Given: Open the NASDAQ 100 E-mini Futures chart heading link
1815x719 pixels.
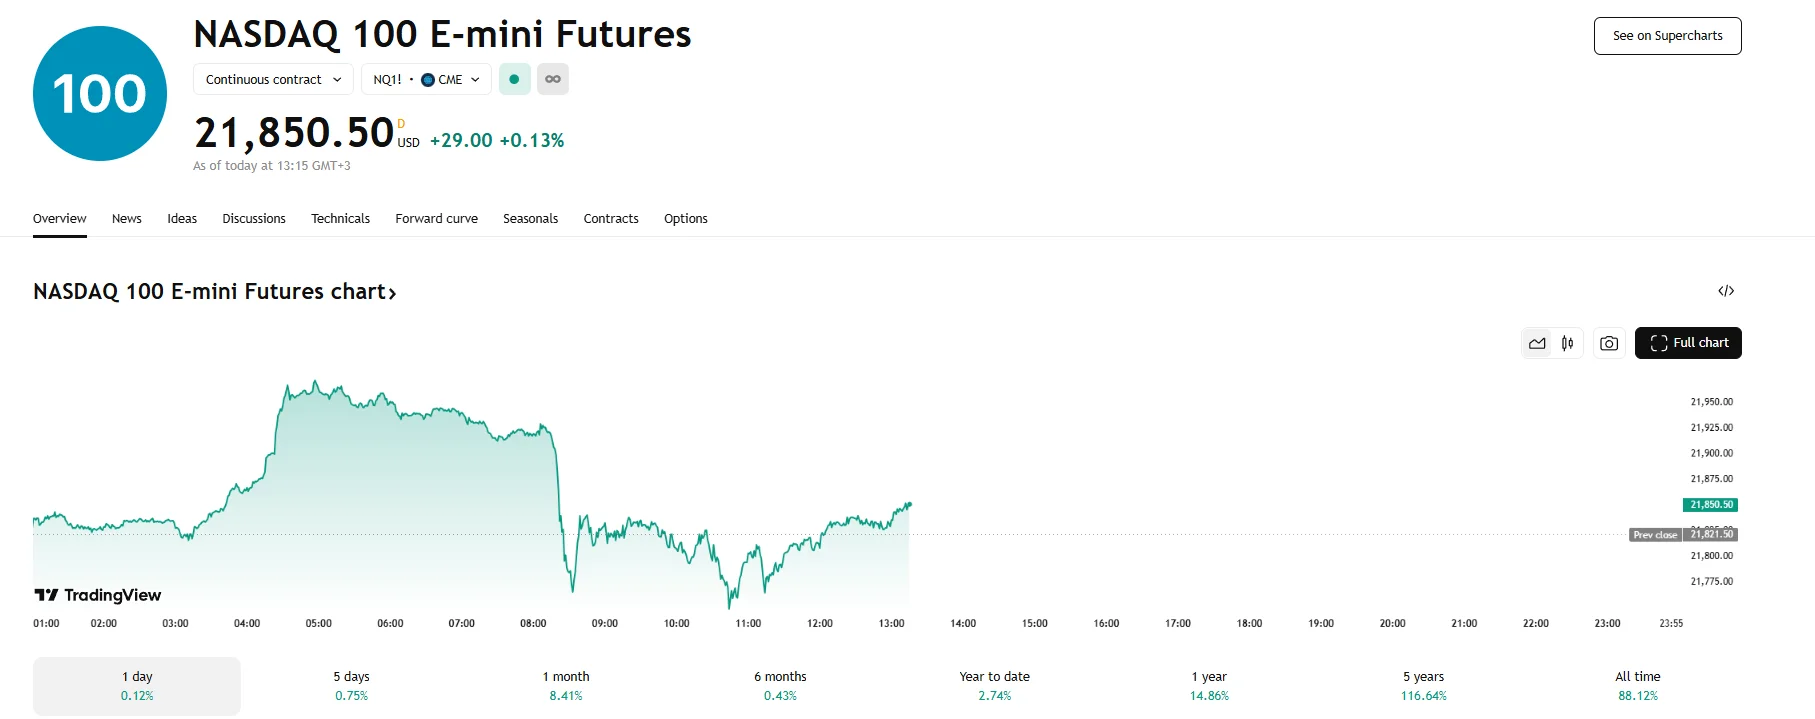Looking at the screenshot, I should 215,292.
